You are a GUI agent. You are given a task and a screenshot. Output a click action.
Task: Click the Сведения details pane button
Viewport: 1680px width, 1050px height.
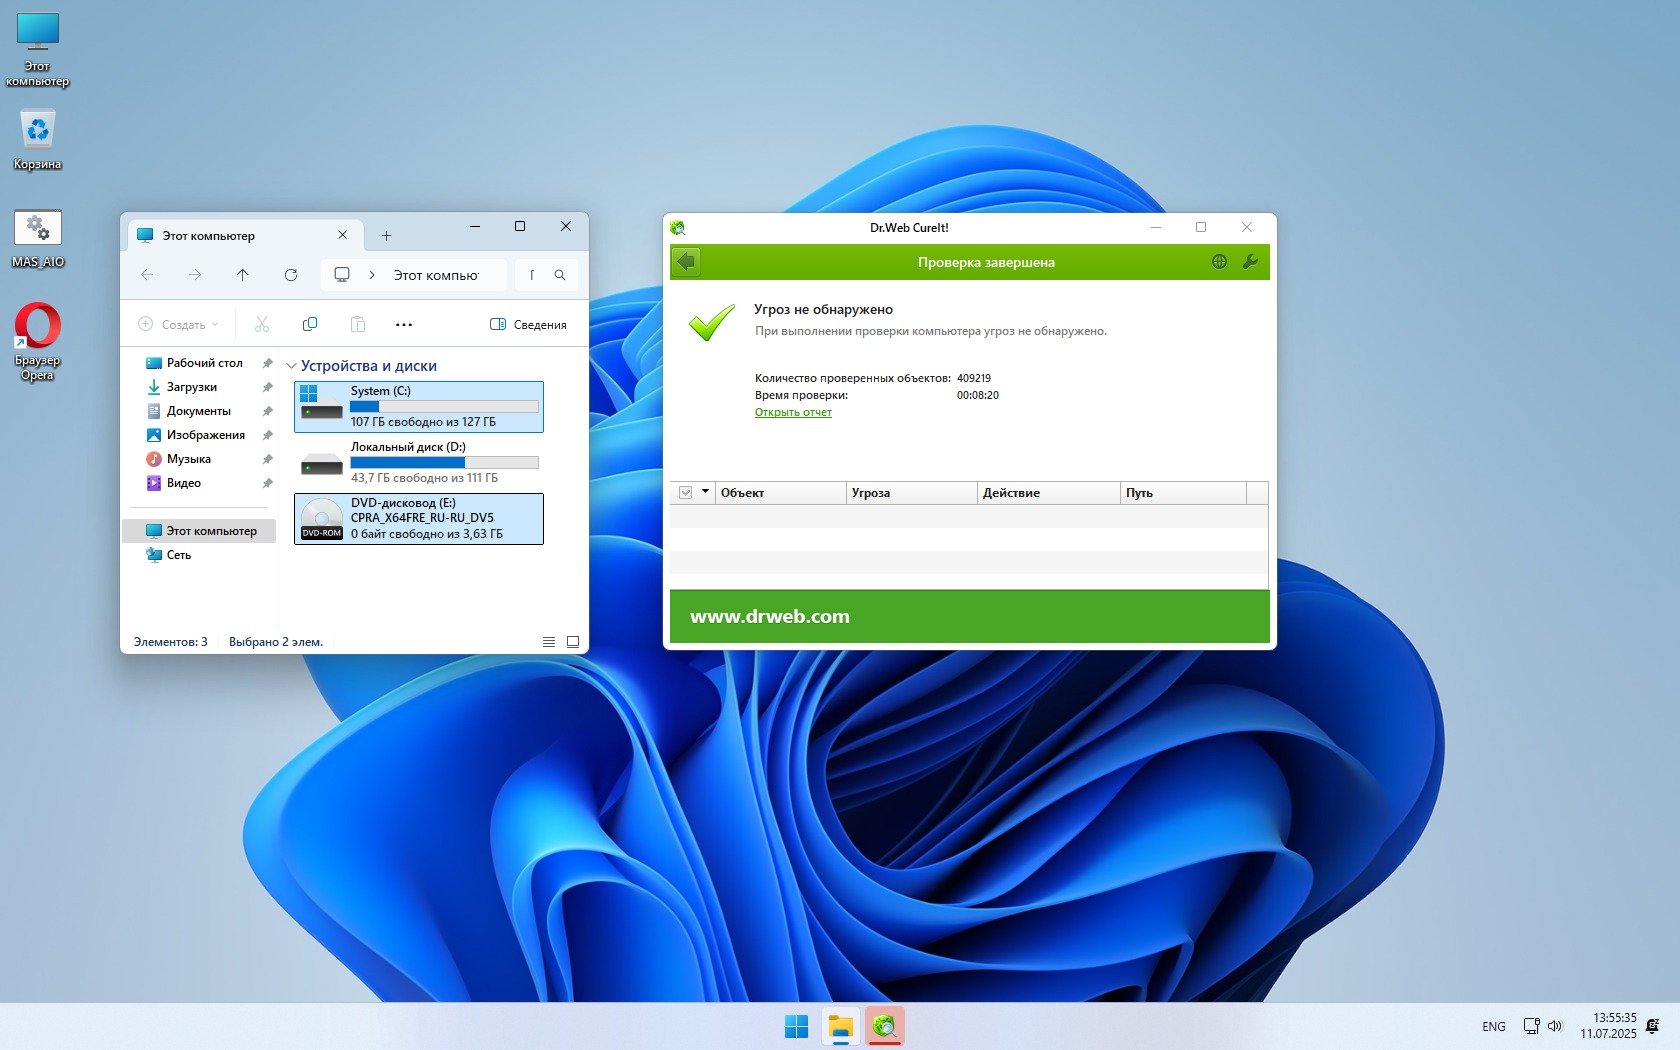[x=528, y=324]
